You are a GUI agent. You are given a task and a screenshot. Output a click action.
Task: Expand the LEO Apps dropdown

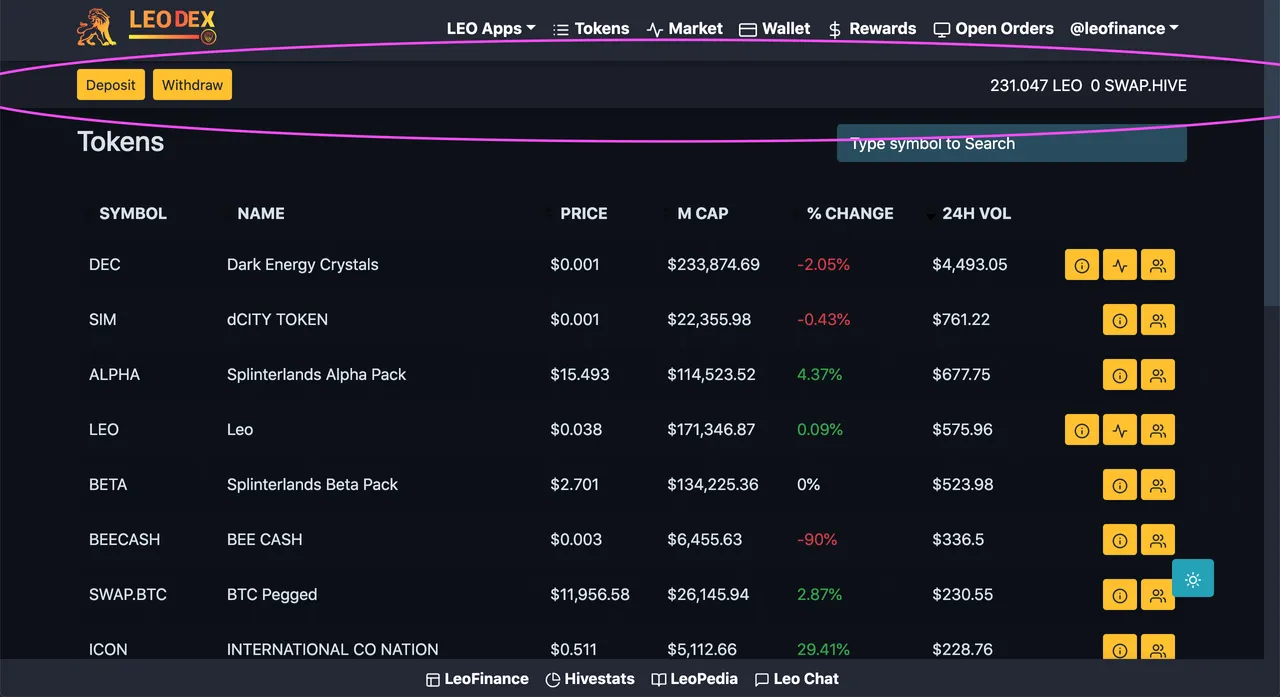[x=491, y=29]
